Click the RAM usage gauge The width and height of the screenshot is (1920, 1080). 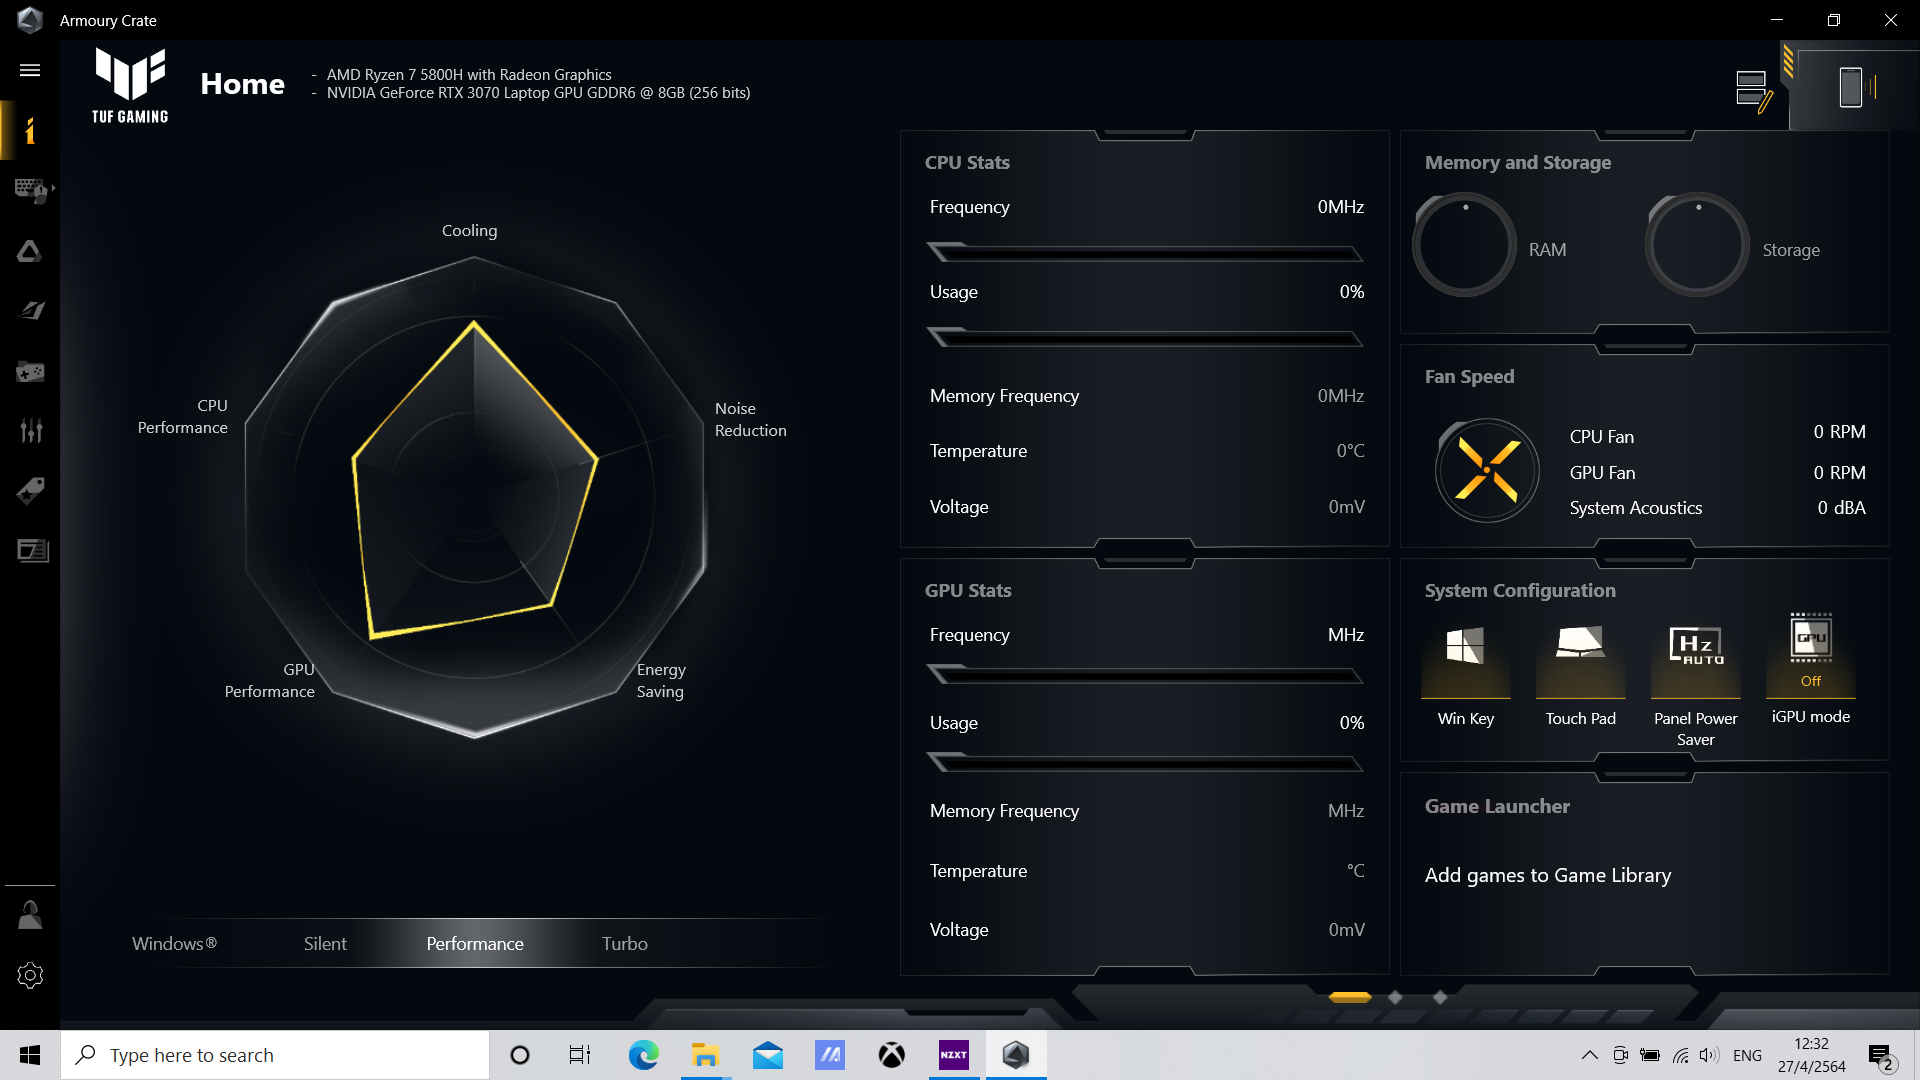click(1464, 245)
